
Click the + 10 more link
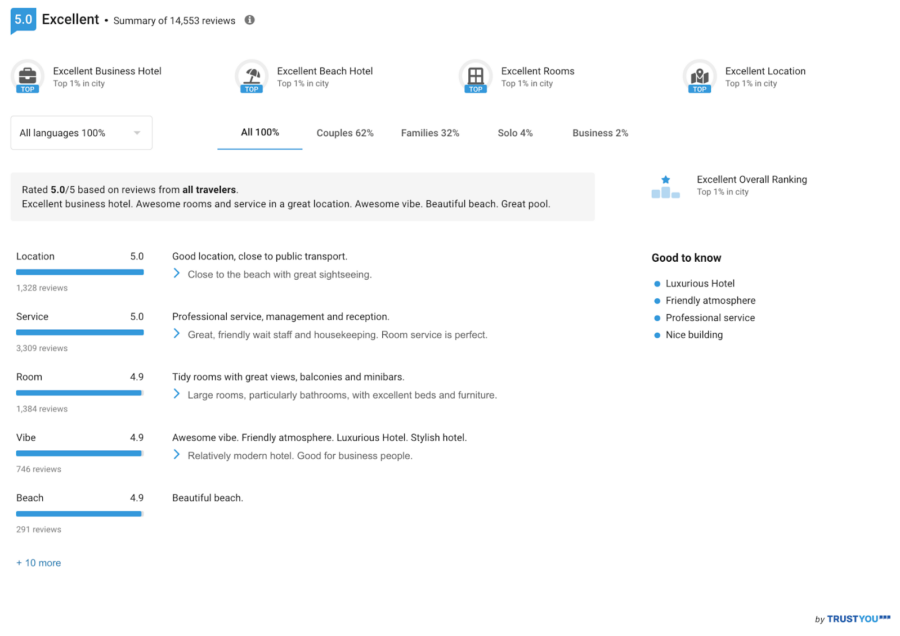click(x=38, y=563)
